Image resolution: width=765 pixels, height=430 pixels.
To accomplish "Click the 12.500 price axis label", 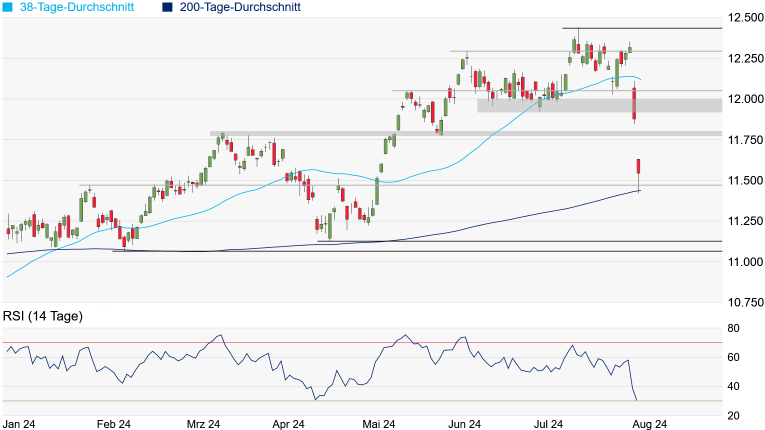I will (745, 18).
